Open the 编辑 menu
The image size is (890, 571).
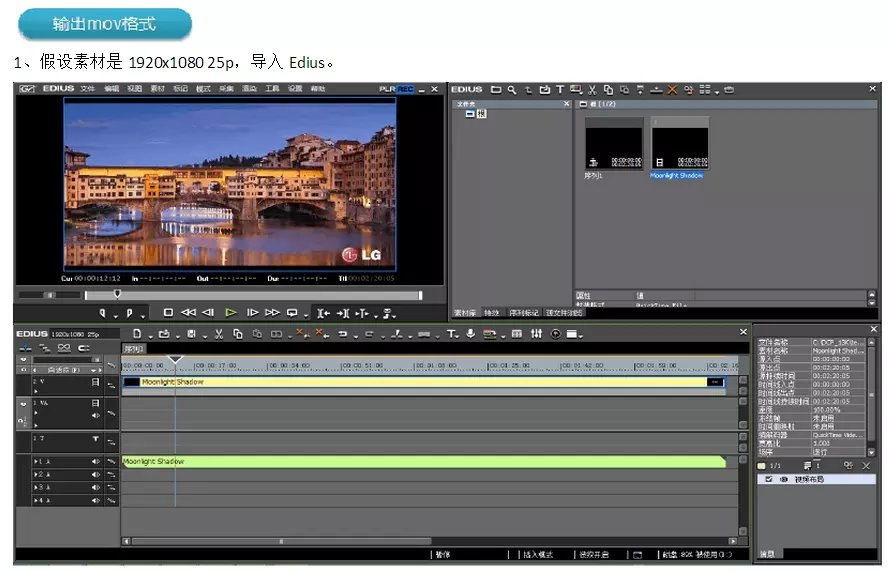[x=112, y=89]
